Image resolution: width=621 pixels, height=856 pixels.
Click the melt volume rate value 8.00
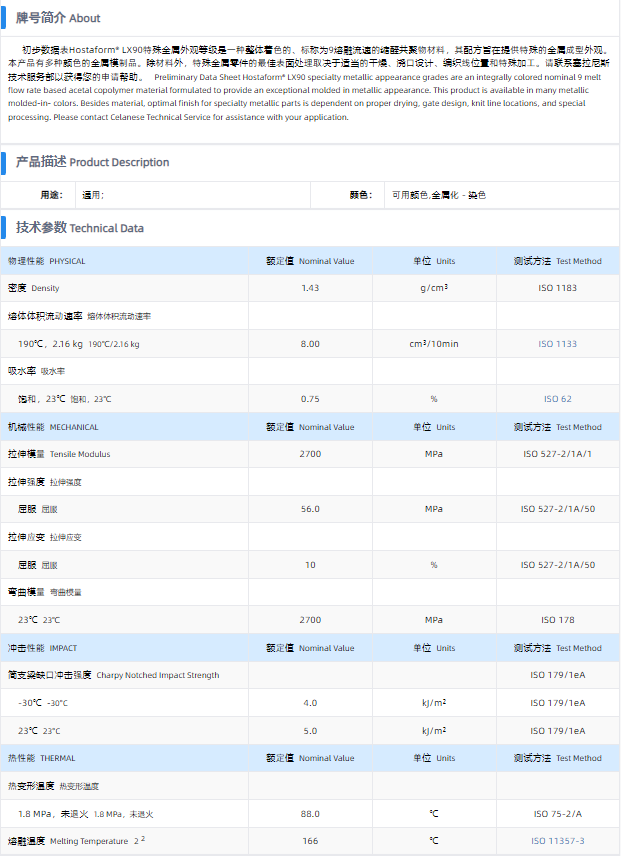pos(310,344)
